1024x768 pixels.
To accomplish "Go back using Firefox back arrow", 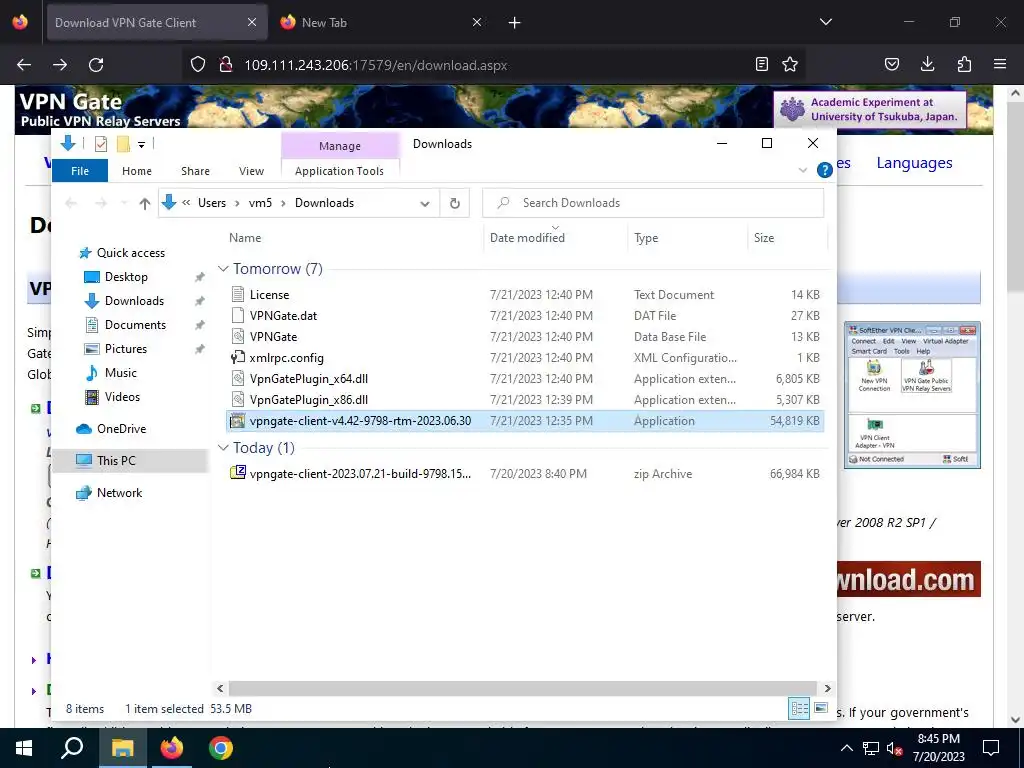I will (x=24, y=65).
